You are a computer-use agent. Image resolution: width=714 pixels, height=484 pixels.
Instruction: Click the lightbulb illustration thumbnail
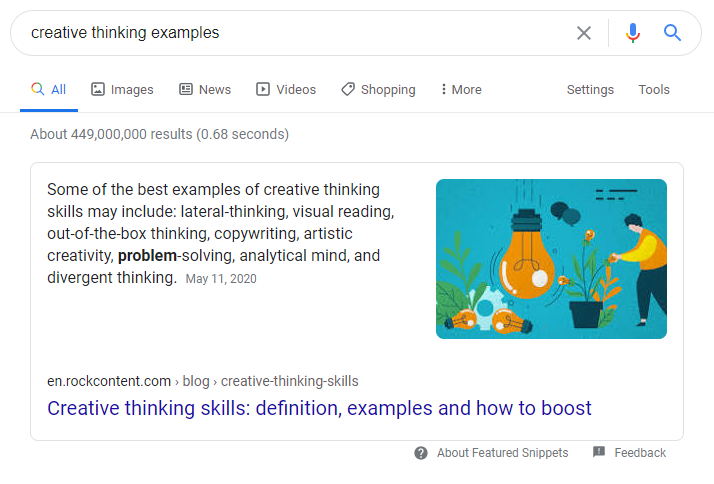point(551,259)
